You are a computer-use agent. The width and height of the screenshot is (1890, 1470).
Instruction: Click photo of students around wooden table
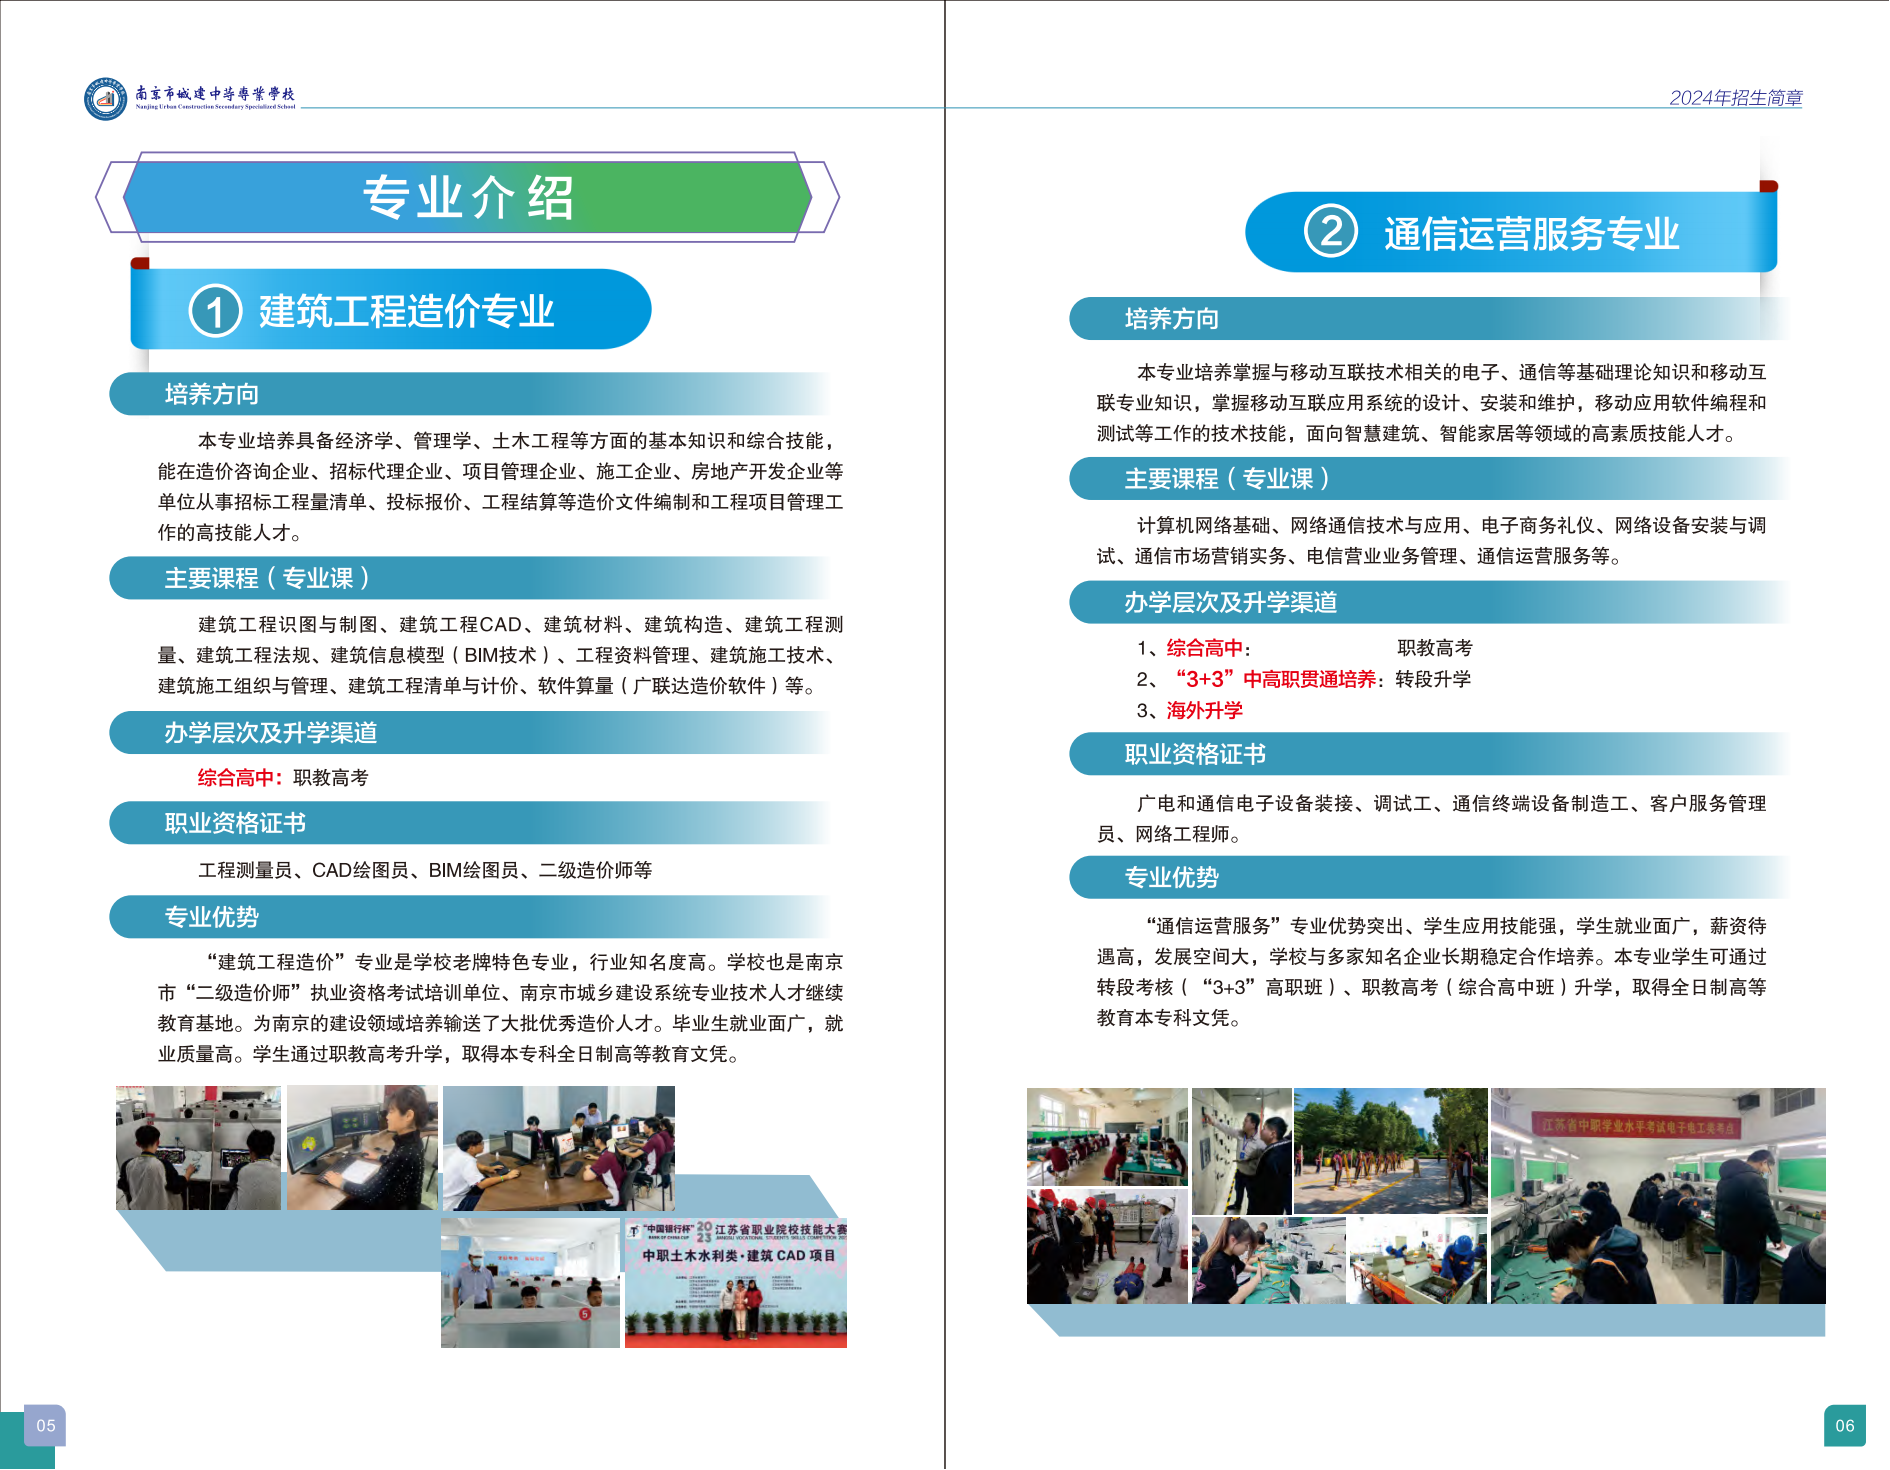(x=559, y=1149)
